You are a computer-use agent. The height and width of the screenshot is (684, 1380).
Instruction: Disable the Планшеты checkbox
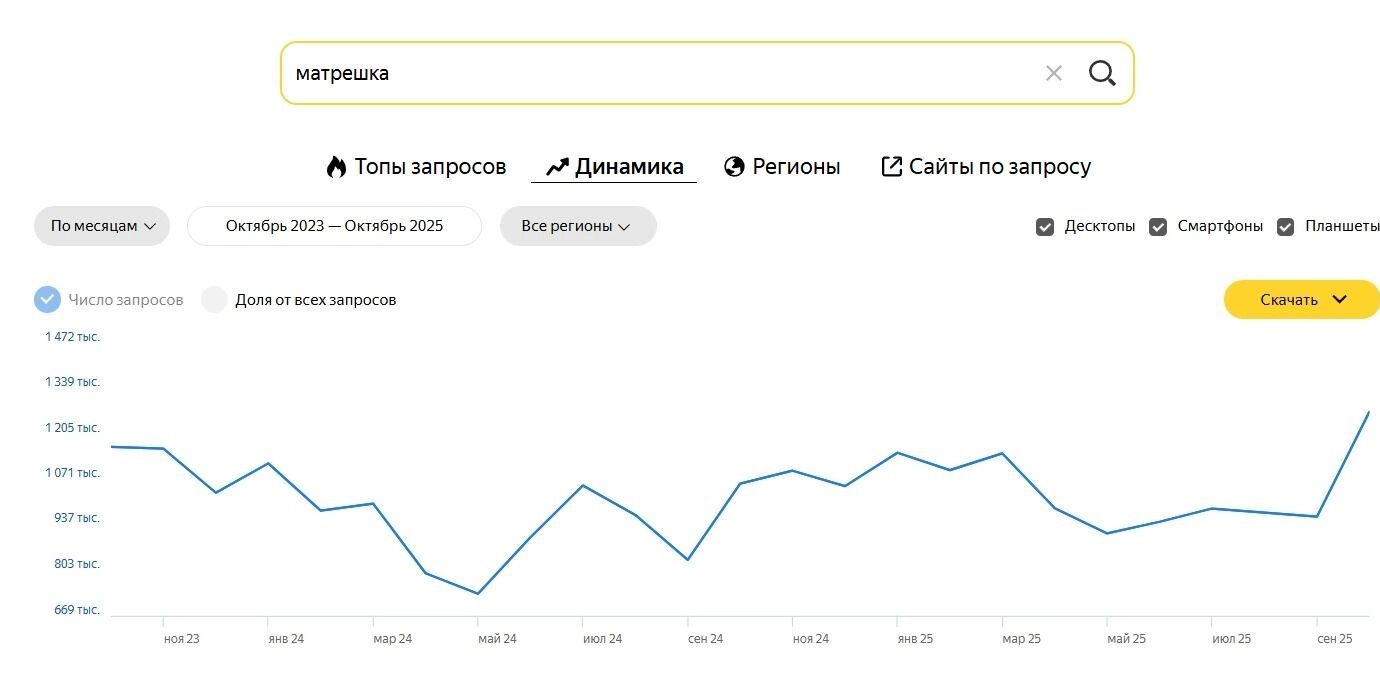[x=1286, y=227]
